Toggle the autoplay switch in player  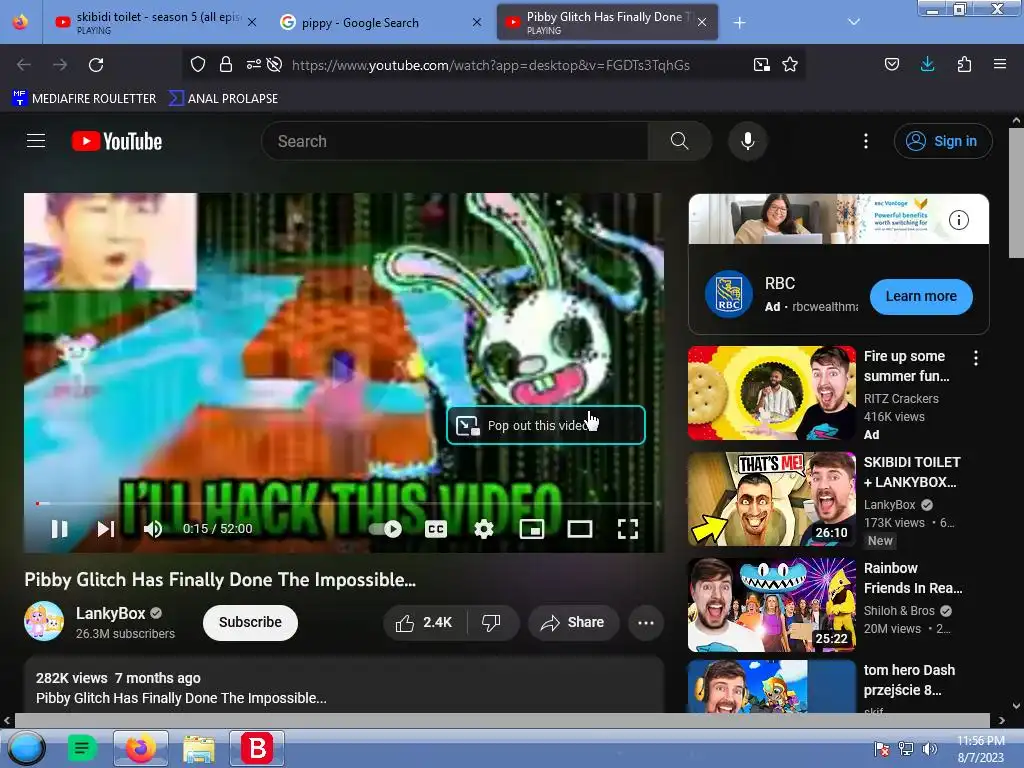(386, 529)
